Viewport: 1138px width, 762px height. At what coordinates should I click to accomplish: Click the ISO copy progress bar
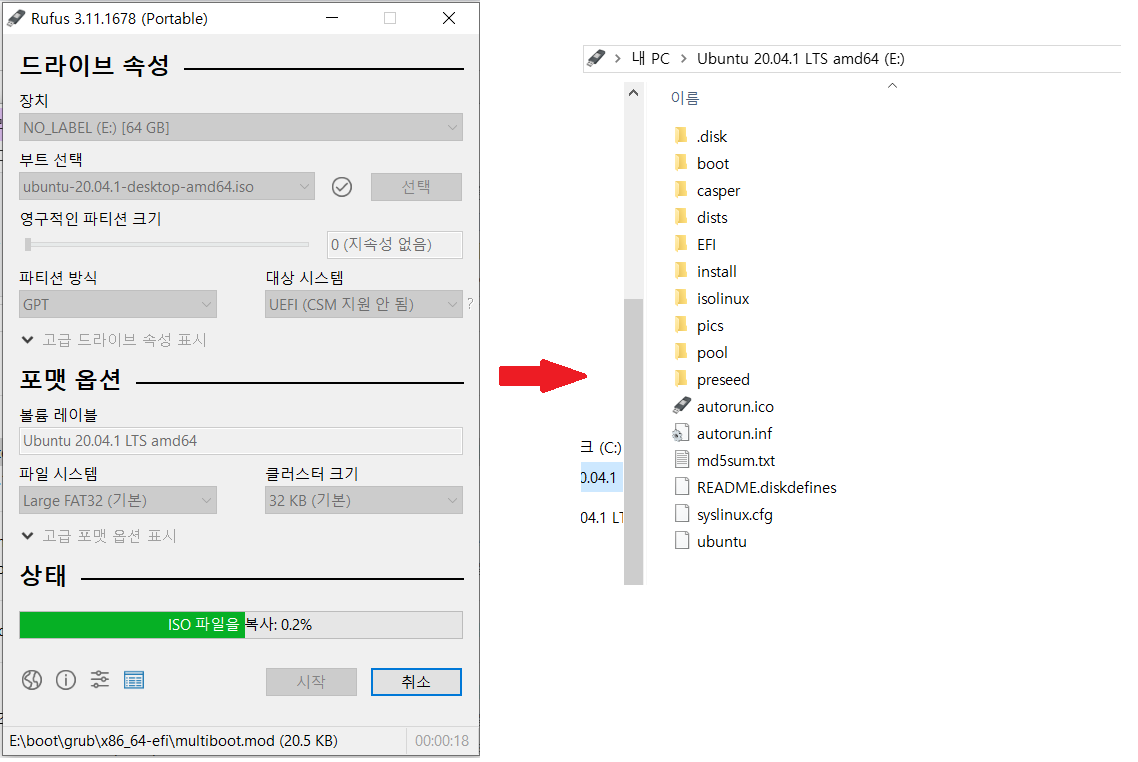tap(241, 625)
